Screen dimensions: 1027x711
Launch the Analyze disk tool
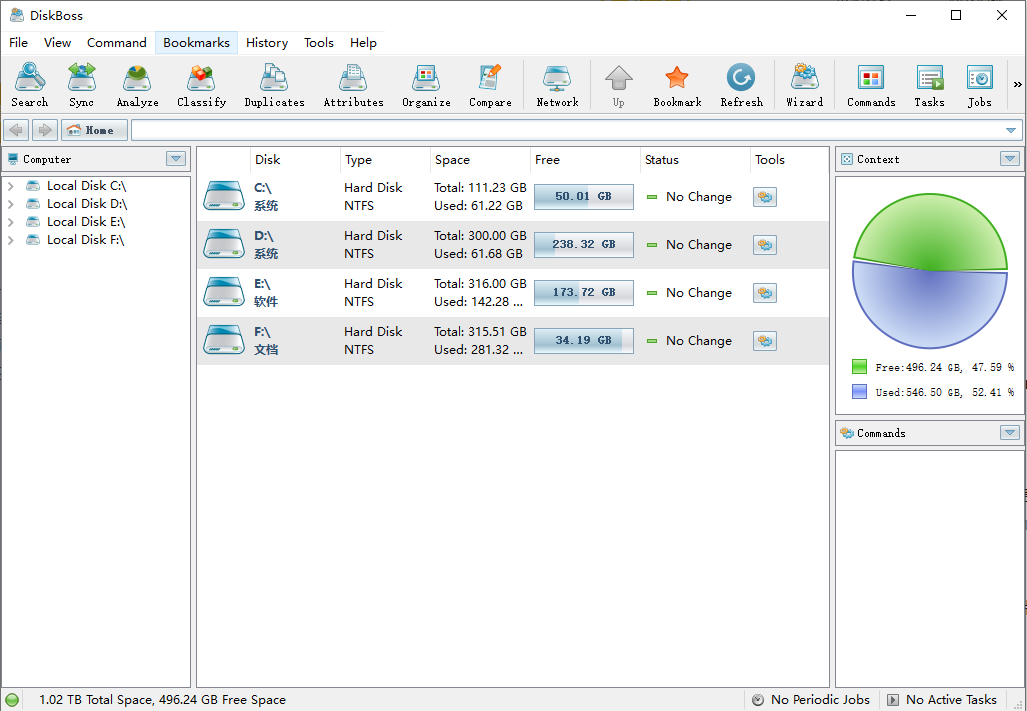(x=137, y=85)
